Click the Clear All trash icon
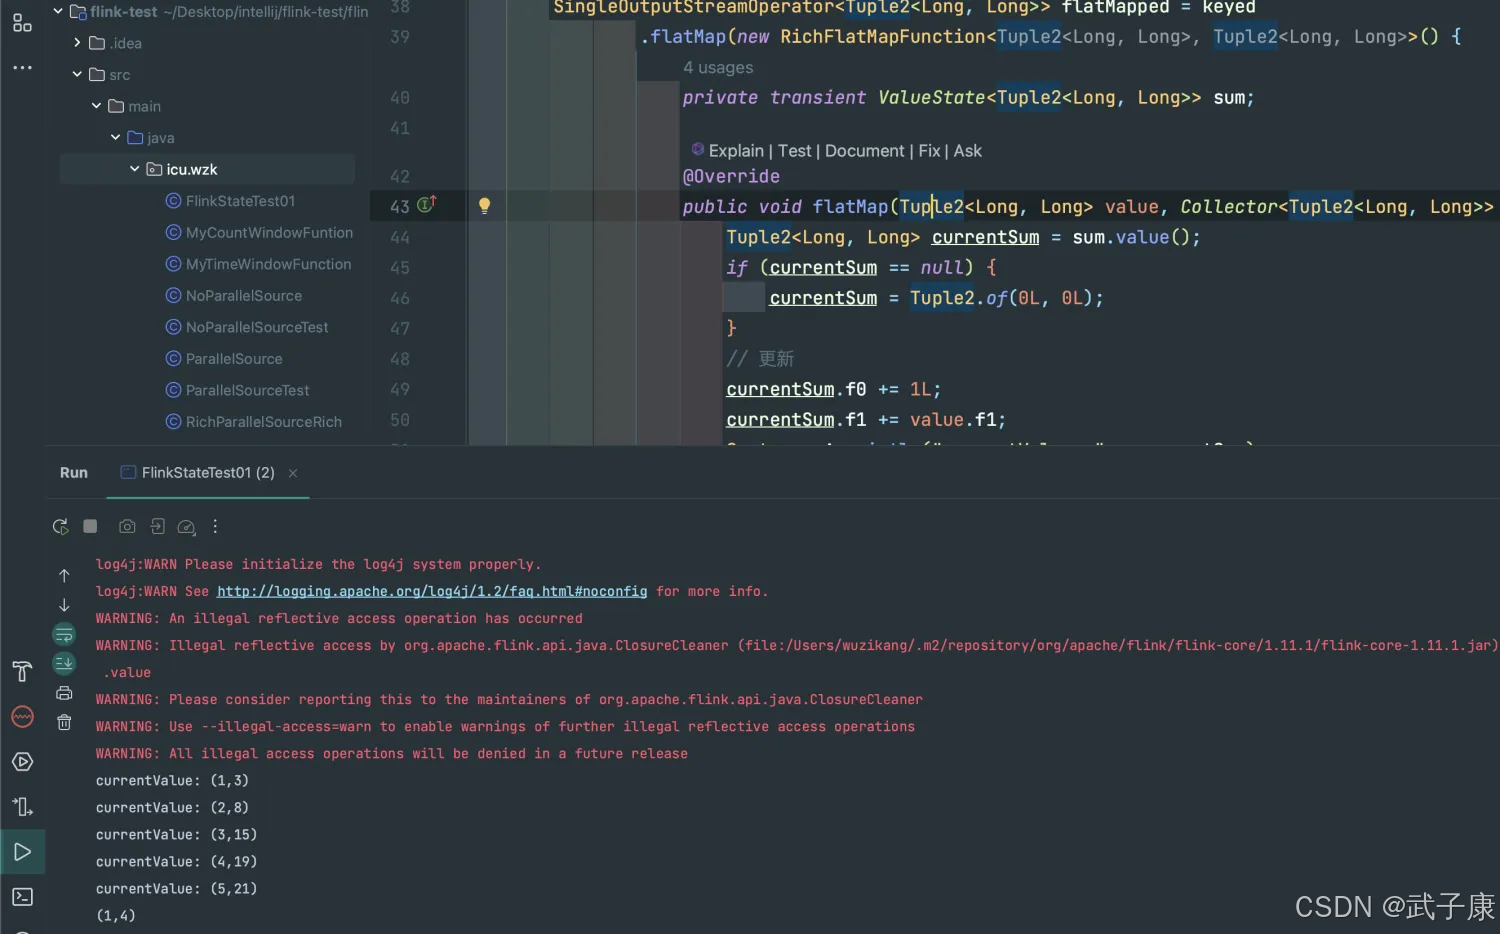Image resolution: width=1500 pixels, height=934 pixels. click(64, 722)
